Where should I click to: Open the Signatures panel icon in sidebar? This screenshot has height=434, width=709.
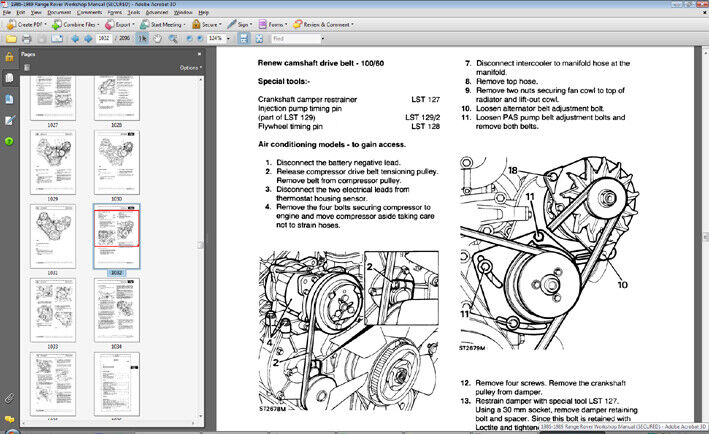(9, 120)
